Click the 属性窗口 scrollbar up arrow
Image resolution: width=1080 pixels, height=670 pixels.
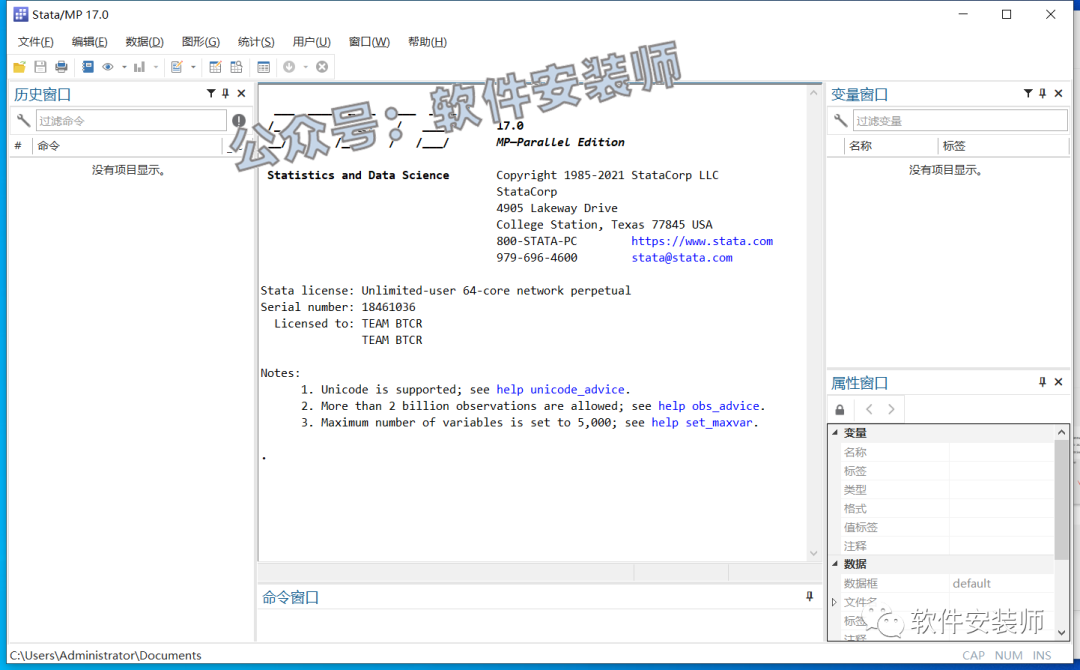[x=1061, y=432]
